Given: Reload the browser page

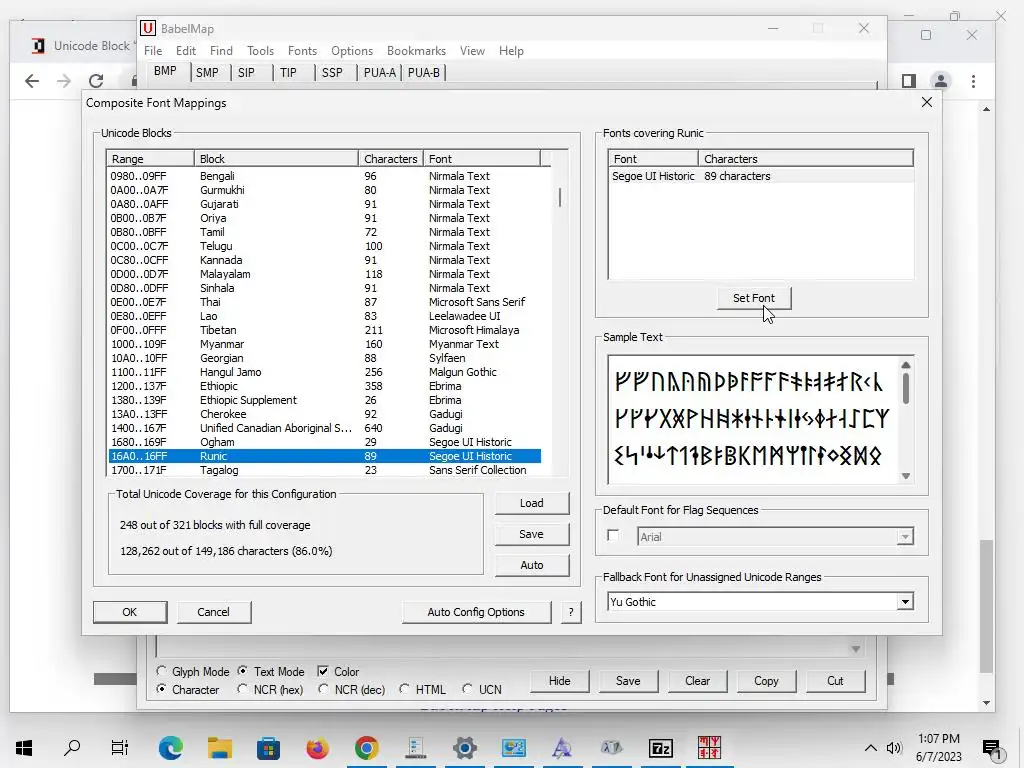Looking at the screenshot, I should pos(96,81).
